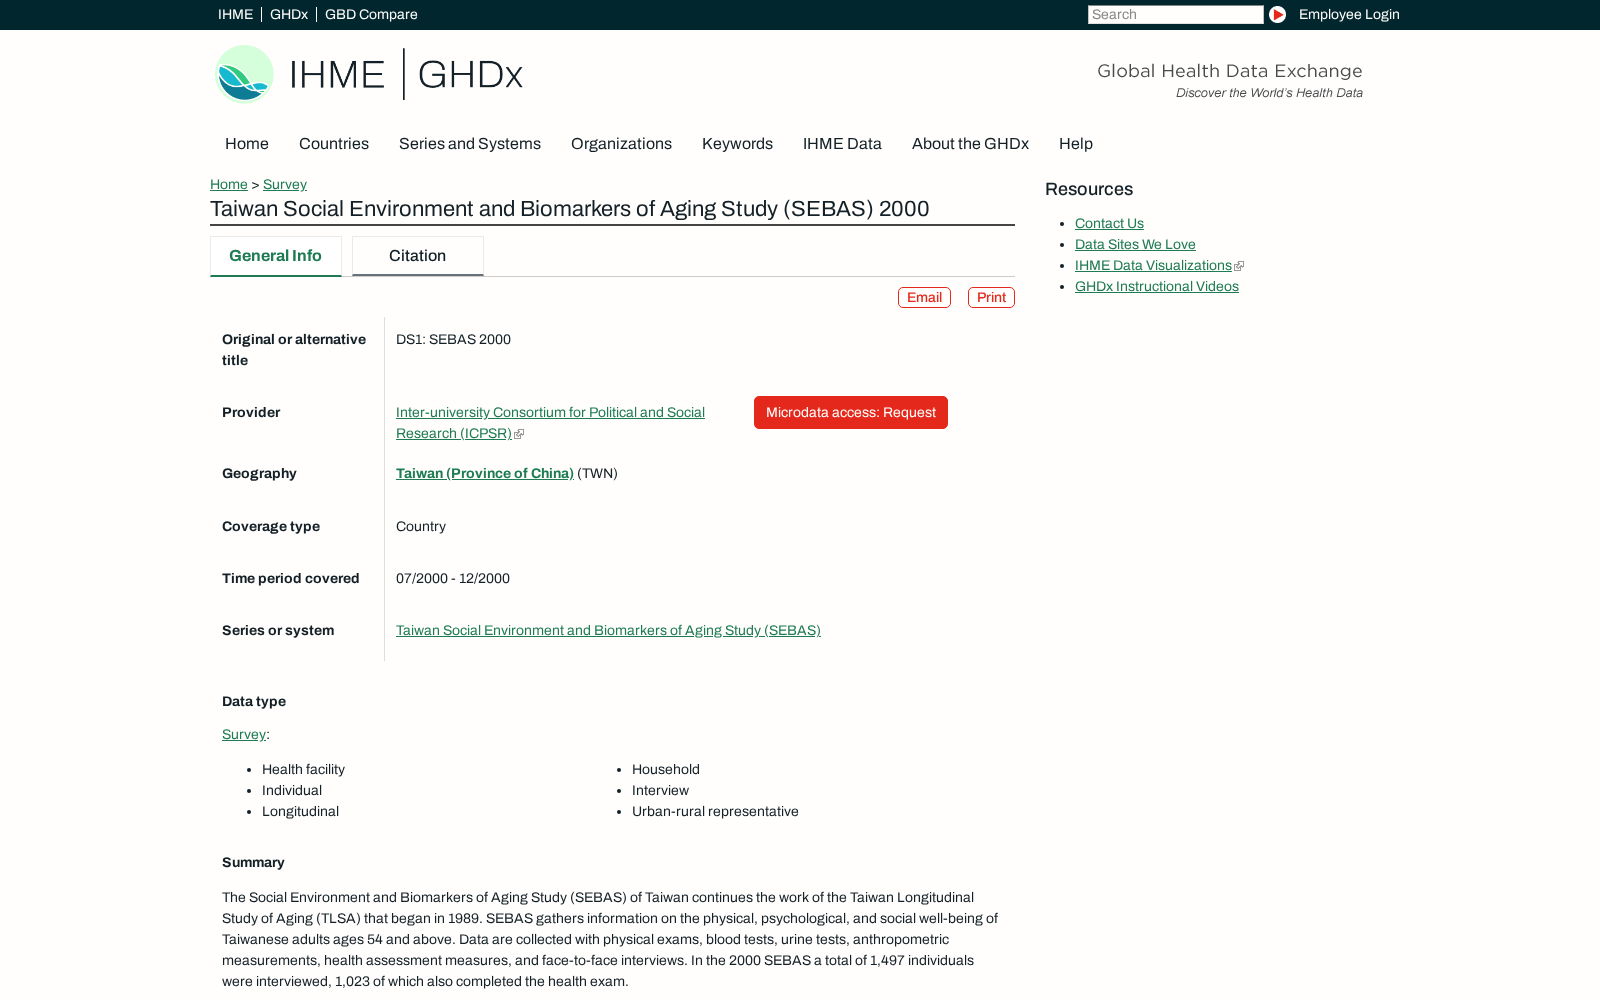Open Contact Us resource link
The height and width of the screenshot is (1000, 1600).
coord(1109,224)
